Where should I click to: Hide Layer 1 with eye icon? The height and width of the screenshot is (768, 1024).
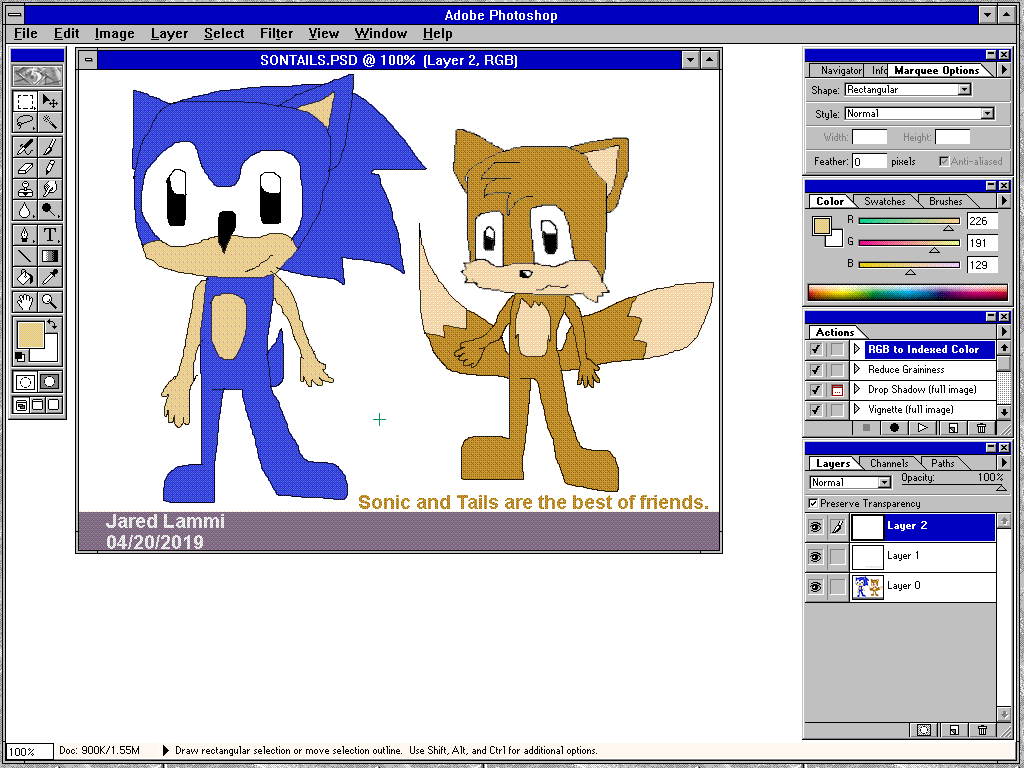816,556
